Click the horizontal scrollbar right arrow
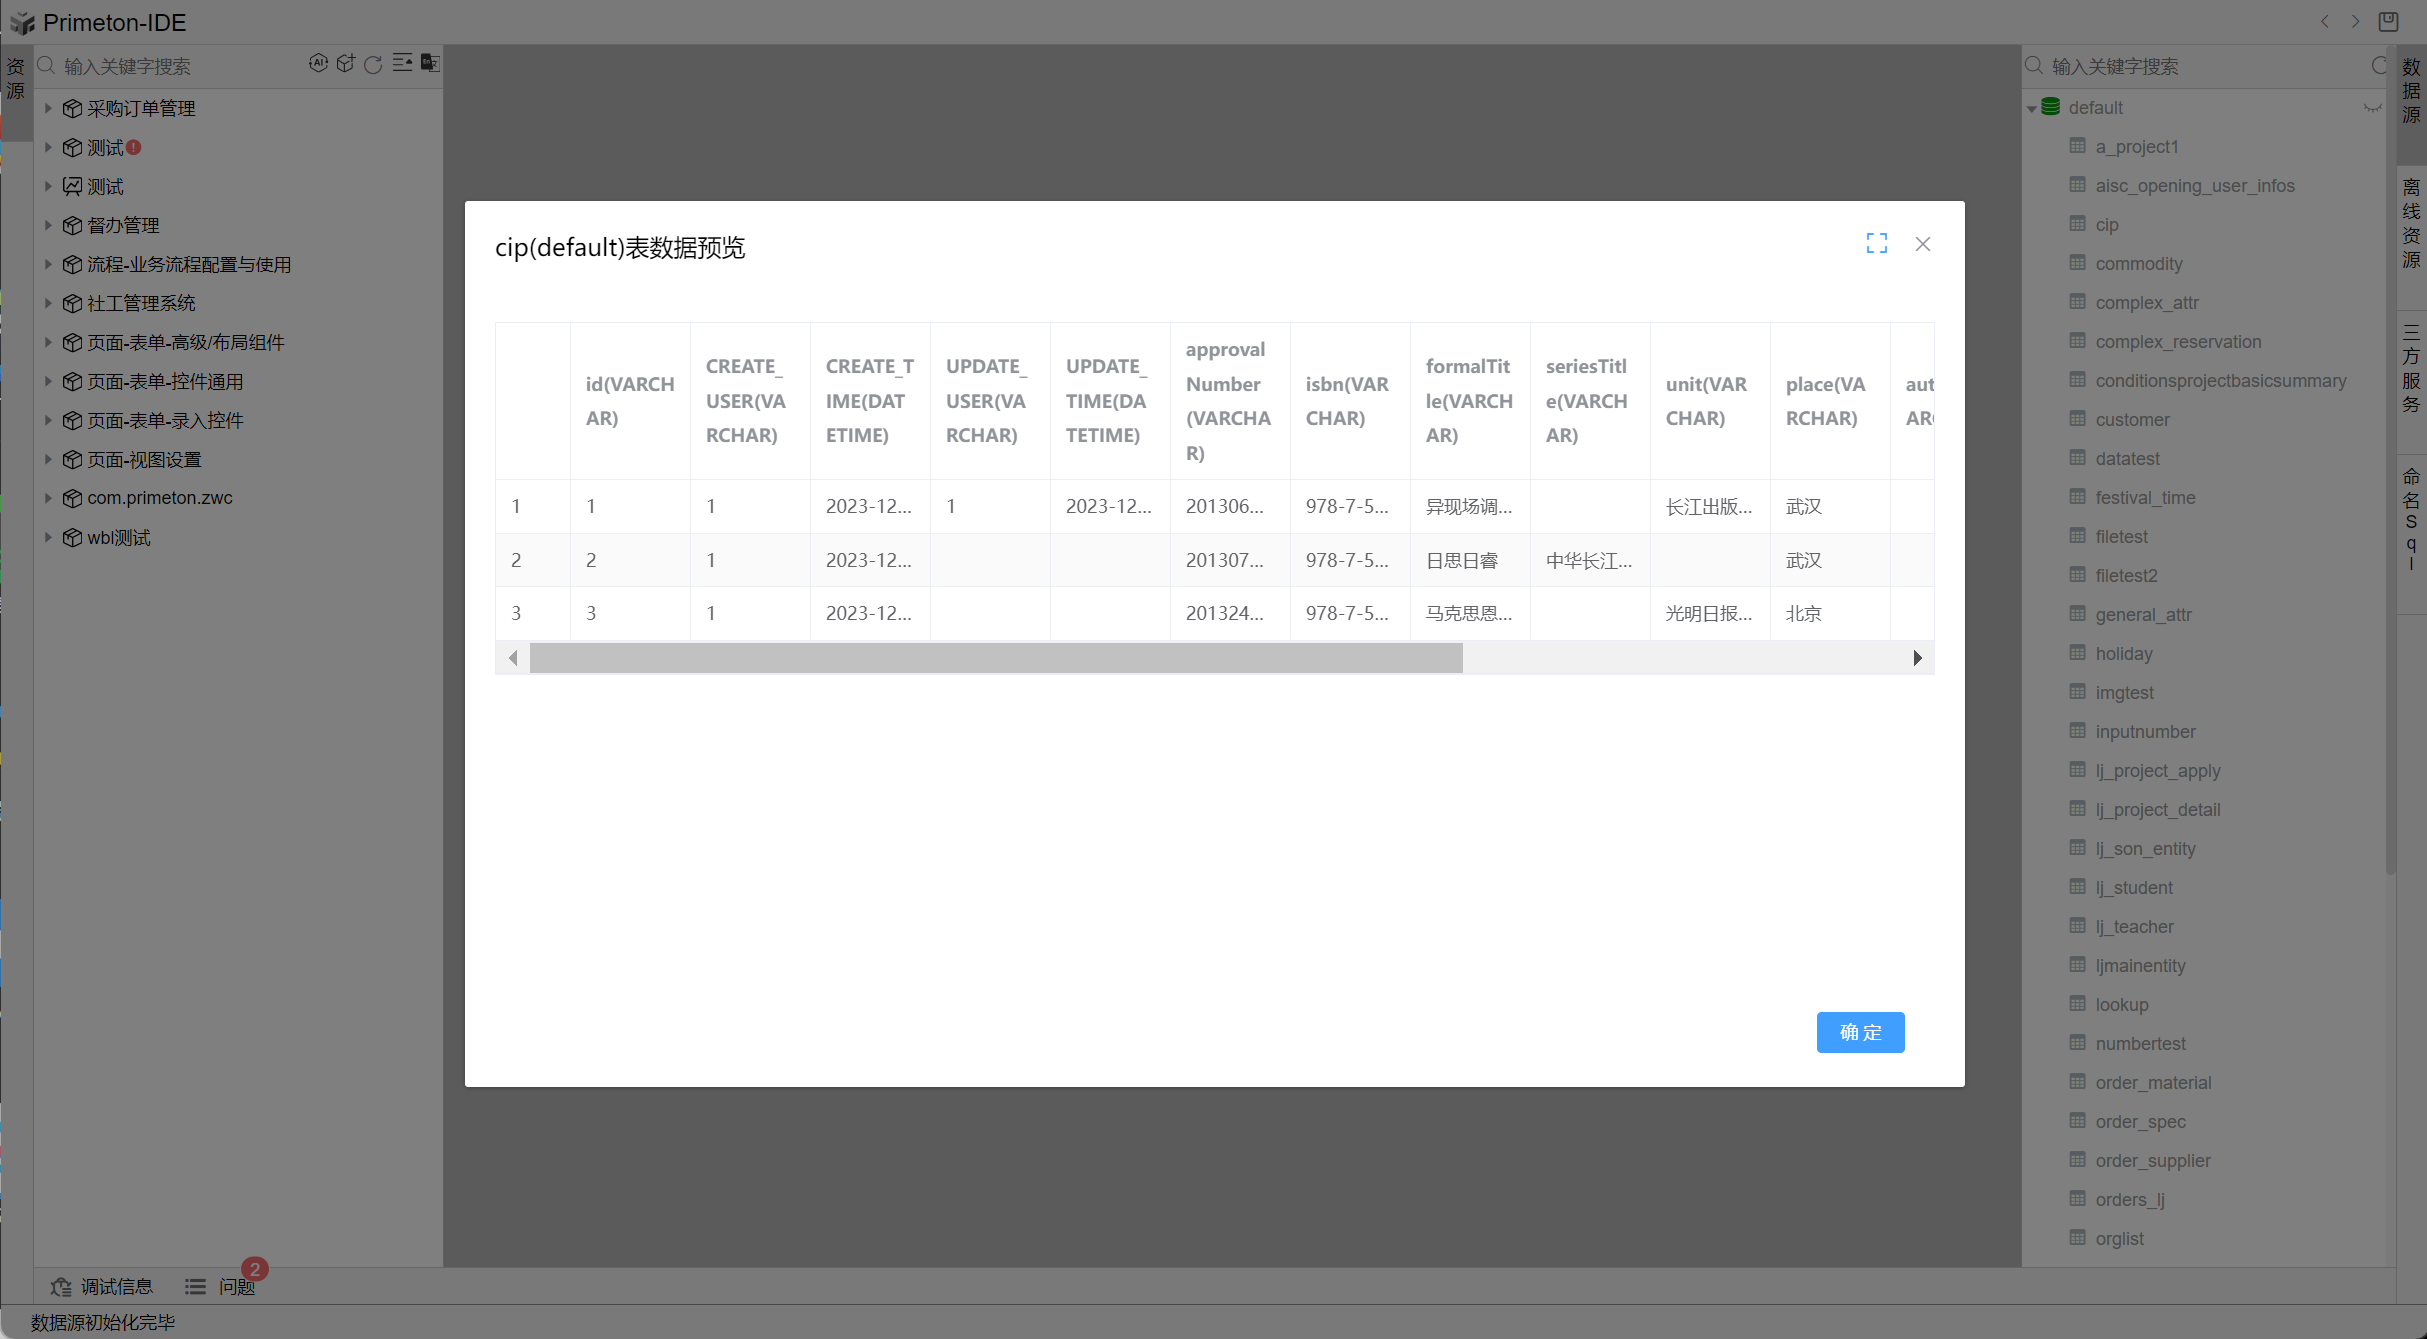Viewport: 2427px width, 1339px height. point(1917,658)
